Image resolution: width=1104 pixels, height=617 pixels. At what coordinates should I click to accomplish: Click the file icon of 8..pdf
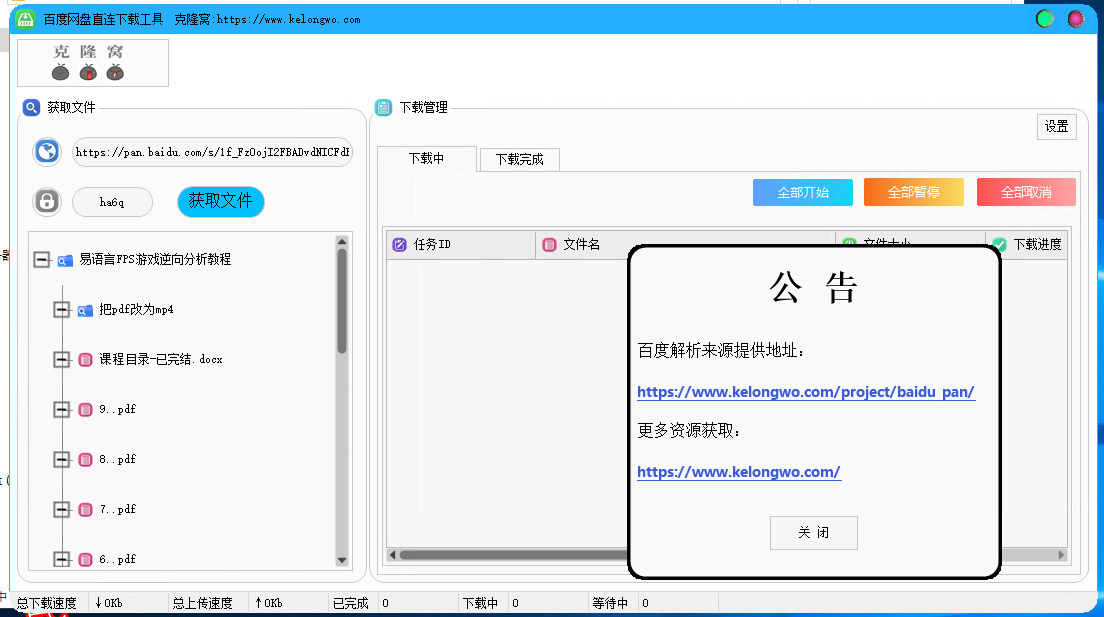point(85,460)
